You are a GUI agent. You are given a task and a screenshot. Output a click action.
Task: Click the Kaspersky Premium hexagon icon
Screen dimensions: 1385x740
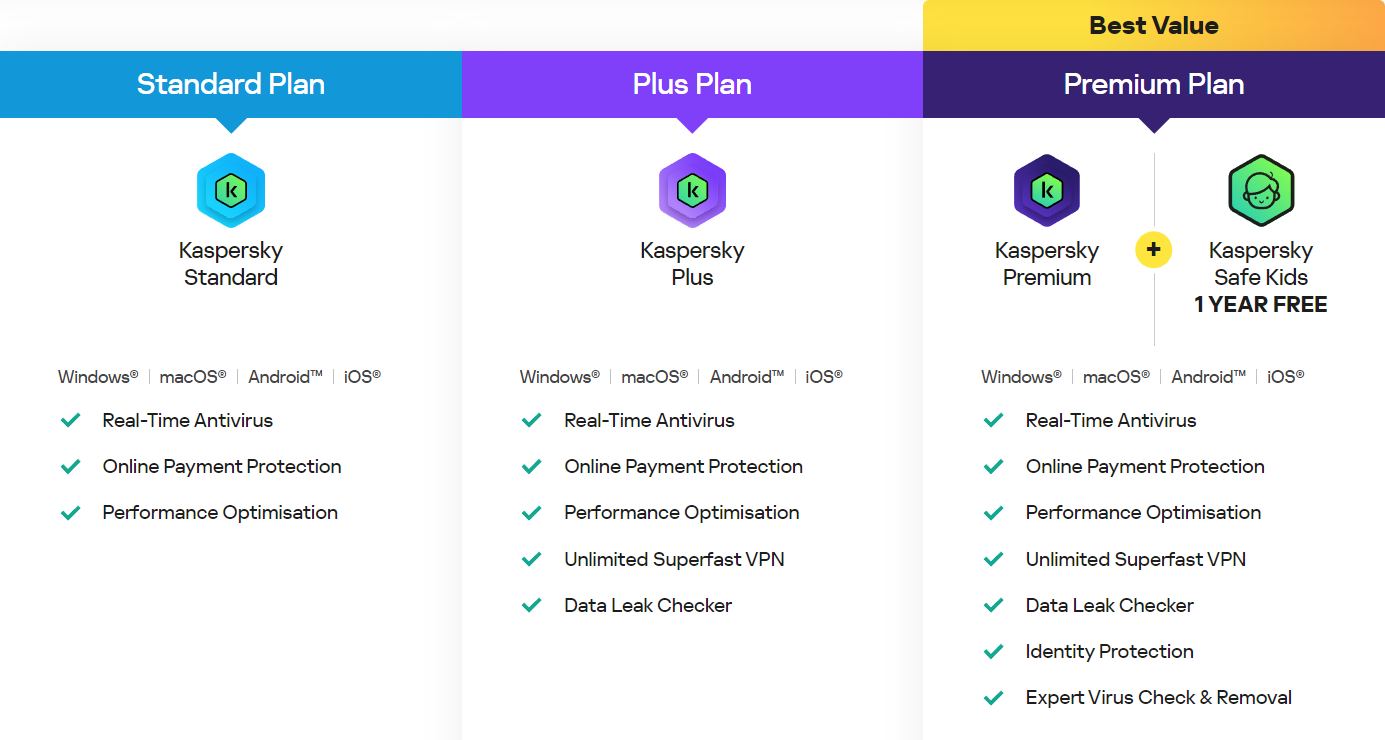click(1047, 190)
